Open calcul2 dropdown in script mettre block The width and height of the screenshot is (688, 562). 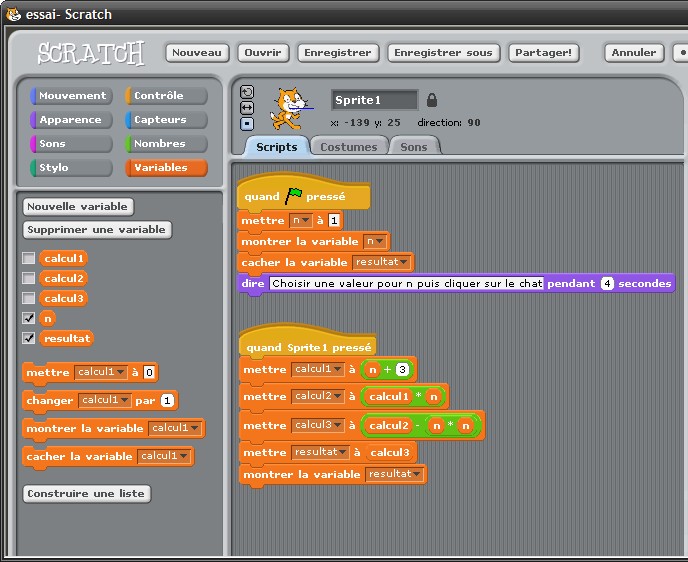tap(318, 396)
